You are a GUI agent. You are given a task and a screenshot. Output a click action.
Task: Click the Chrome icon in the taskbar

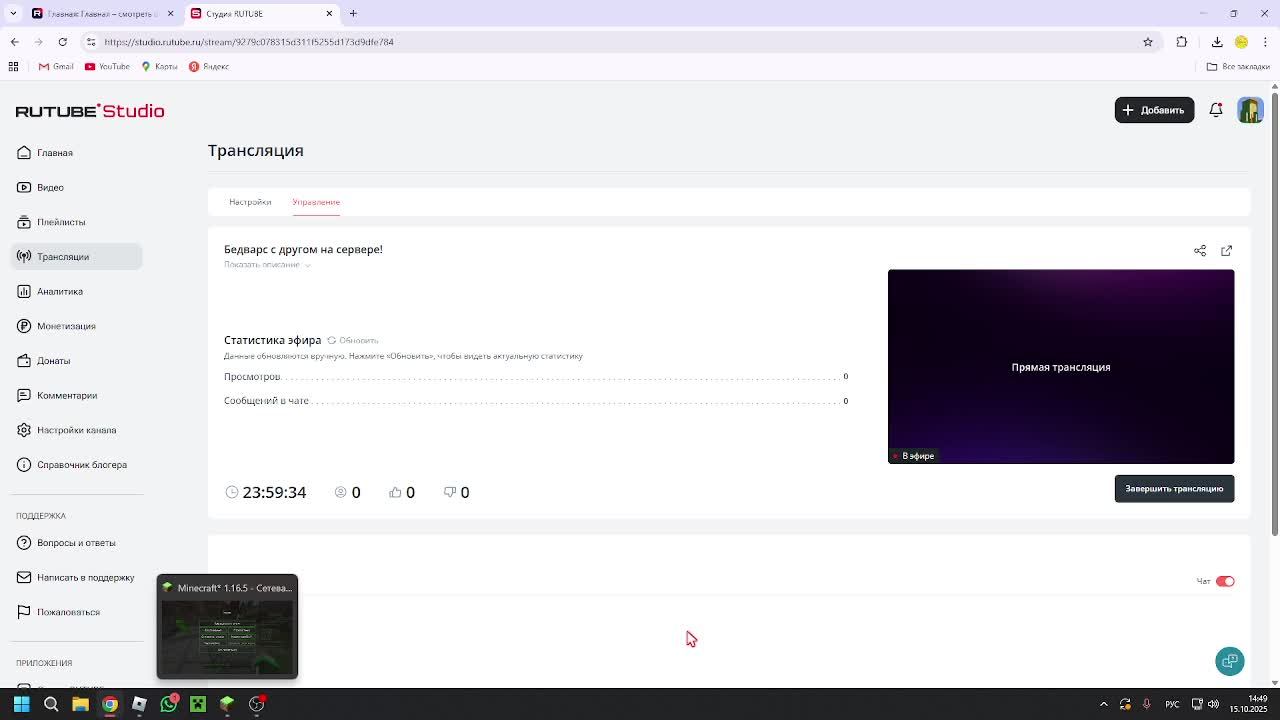tap(110, 704)
